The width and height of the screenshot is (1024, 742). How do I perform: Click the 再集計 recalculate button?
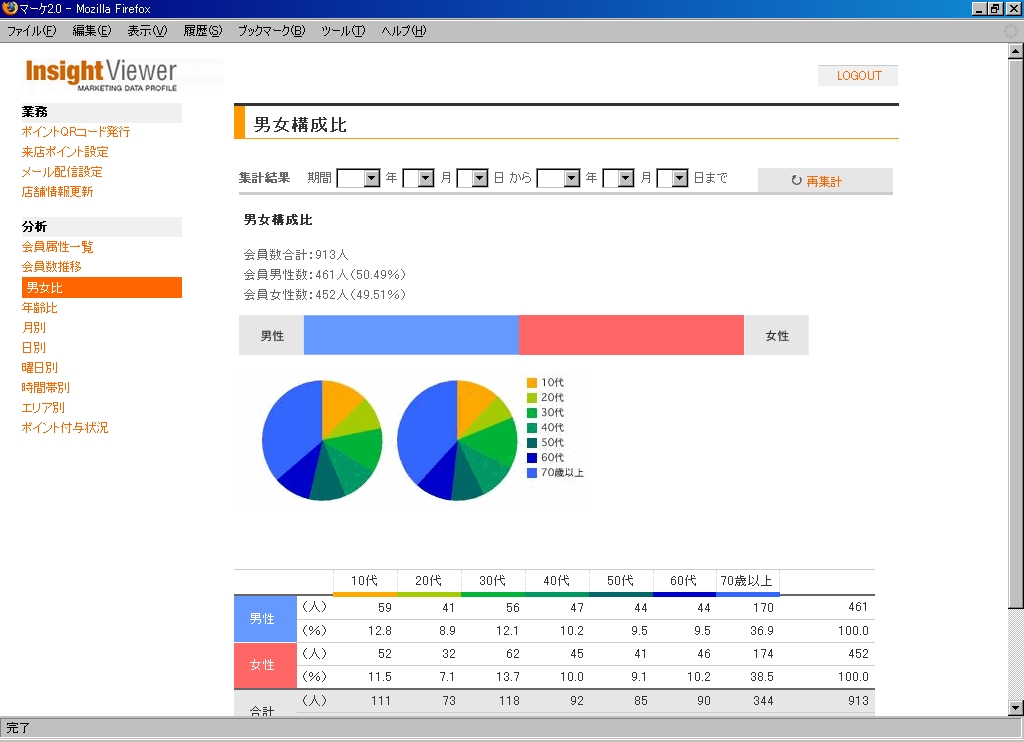click(x=825, y=181)
